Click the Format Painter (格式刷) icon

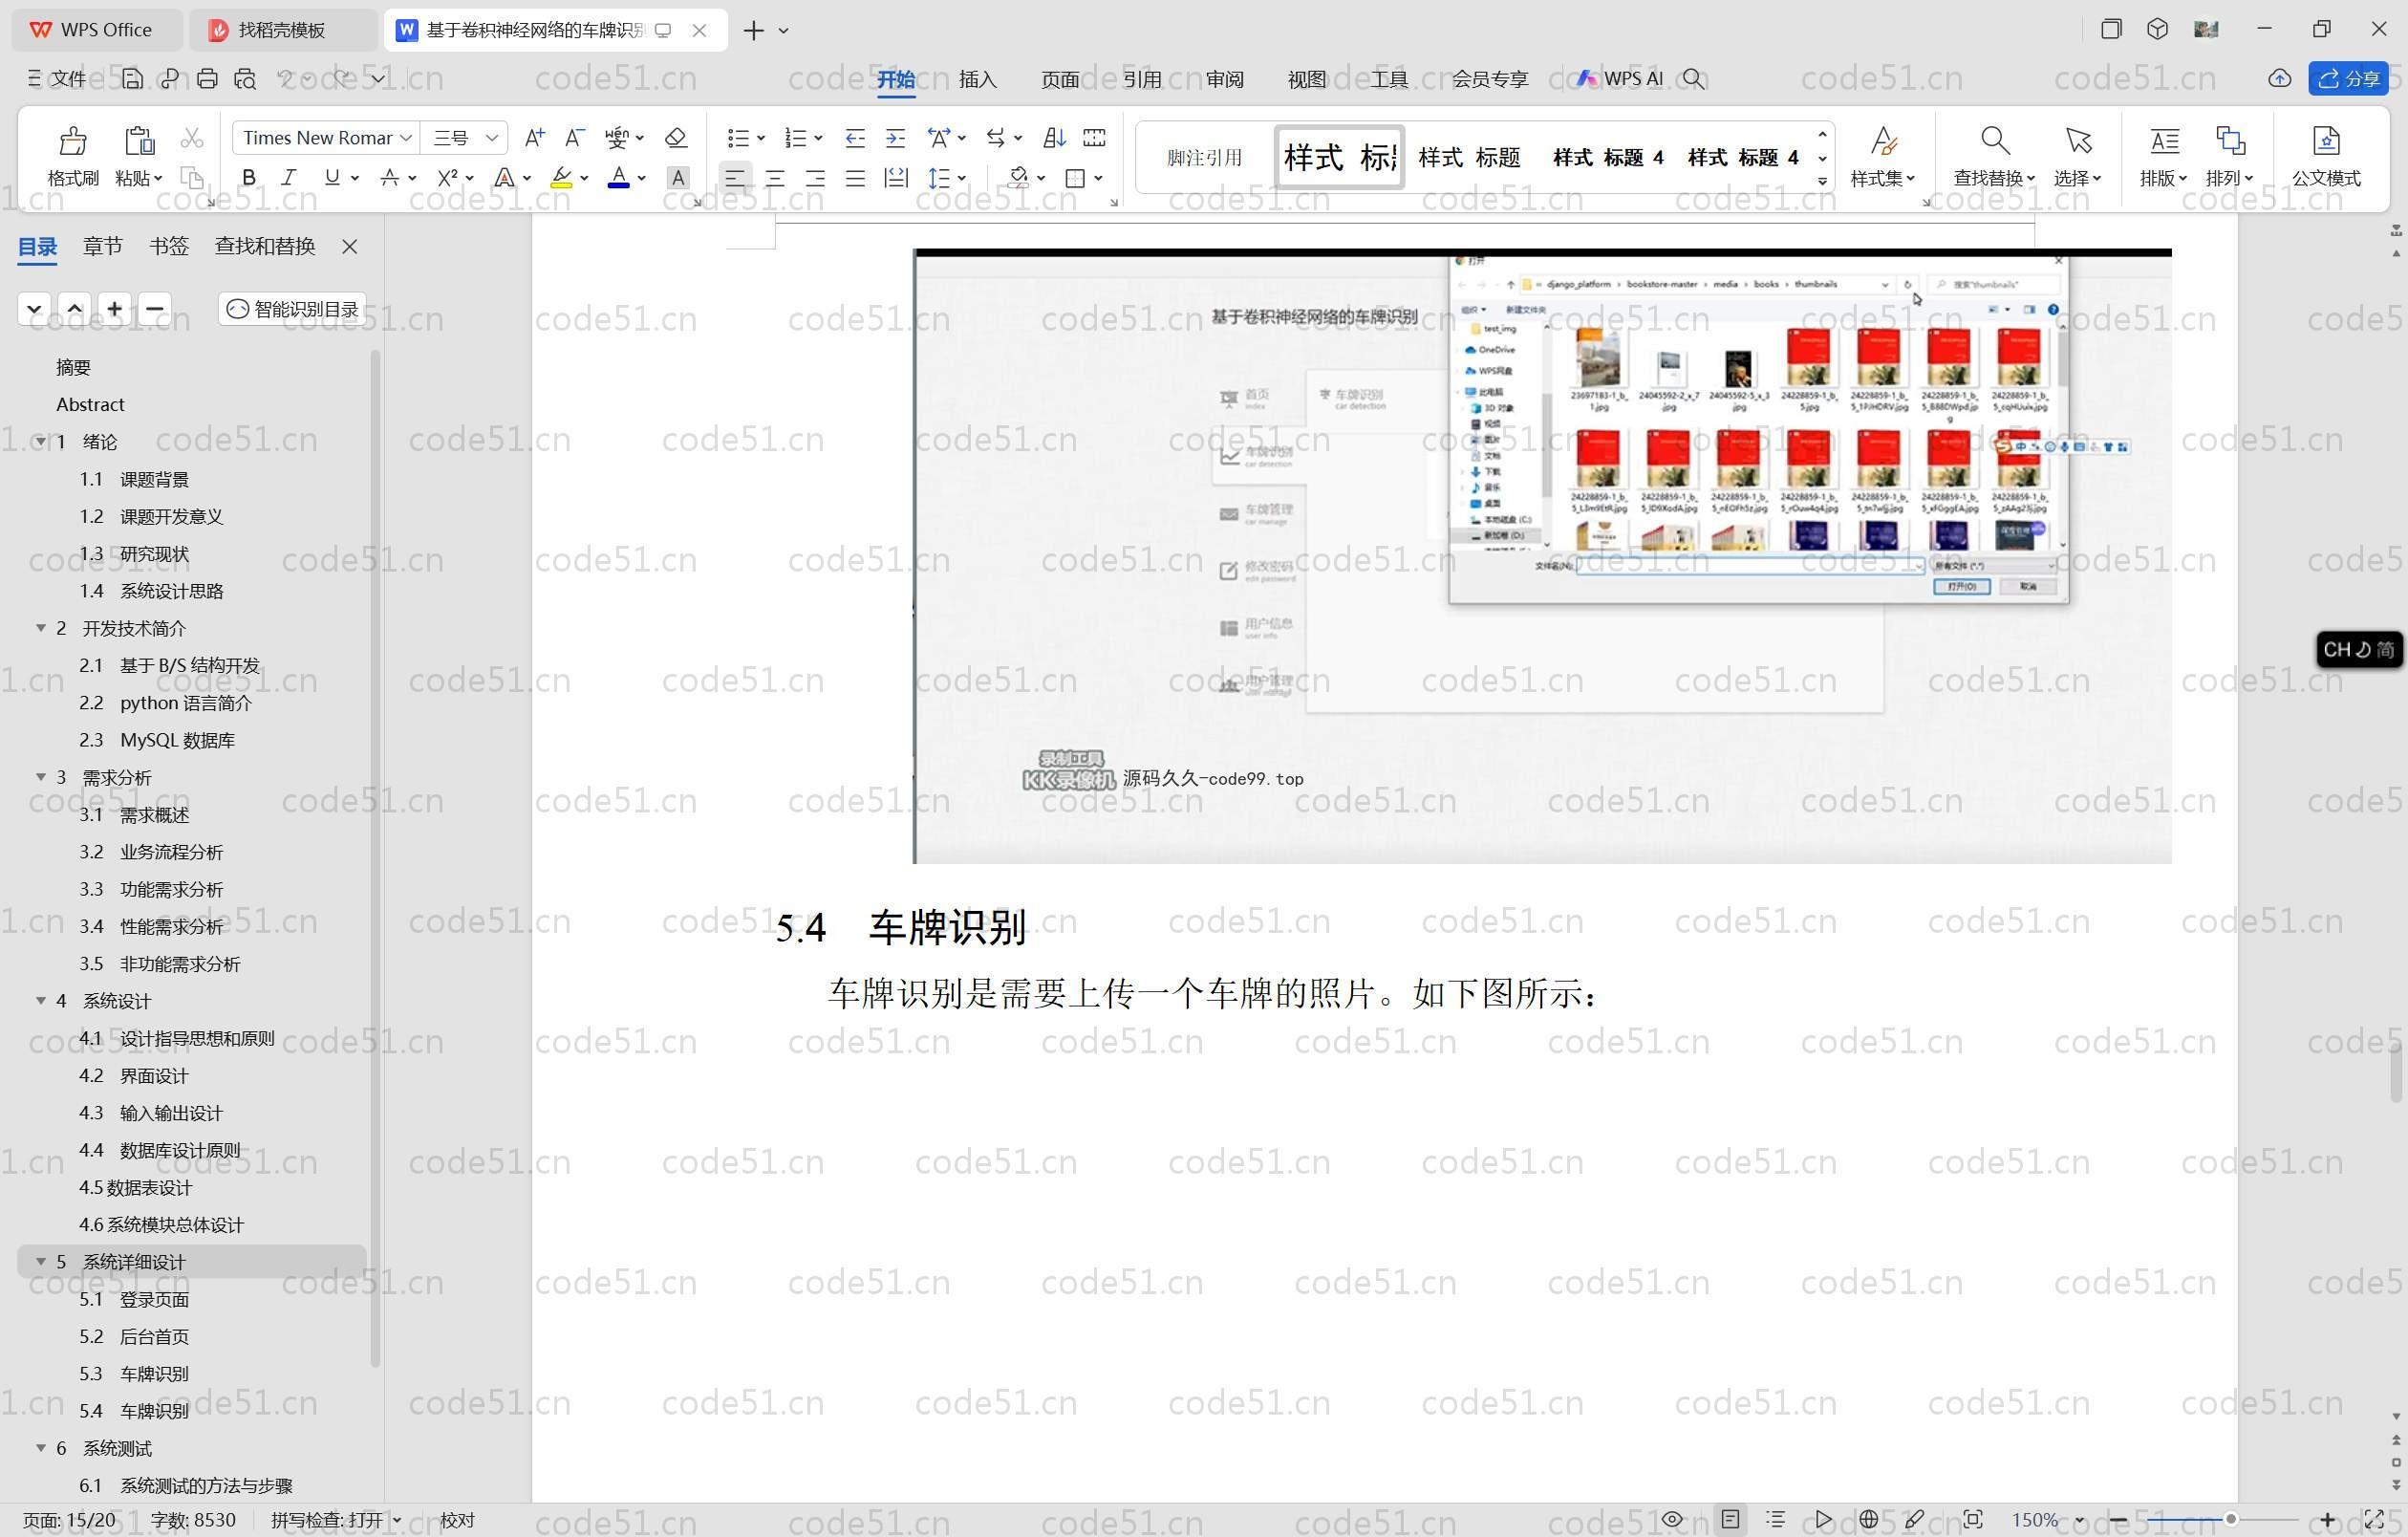pos(72,141)
